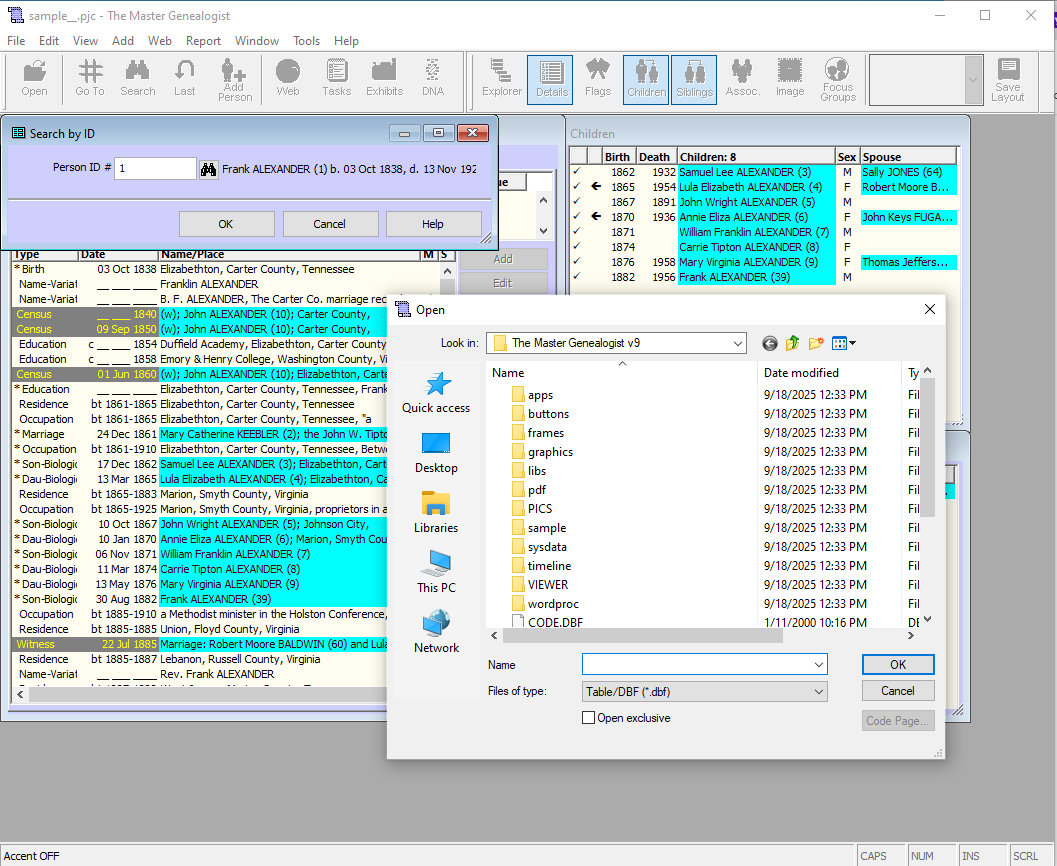
Task: Click the Flags window icon
Action: [x=598, y=78]
